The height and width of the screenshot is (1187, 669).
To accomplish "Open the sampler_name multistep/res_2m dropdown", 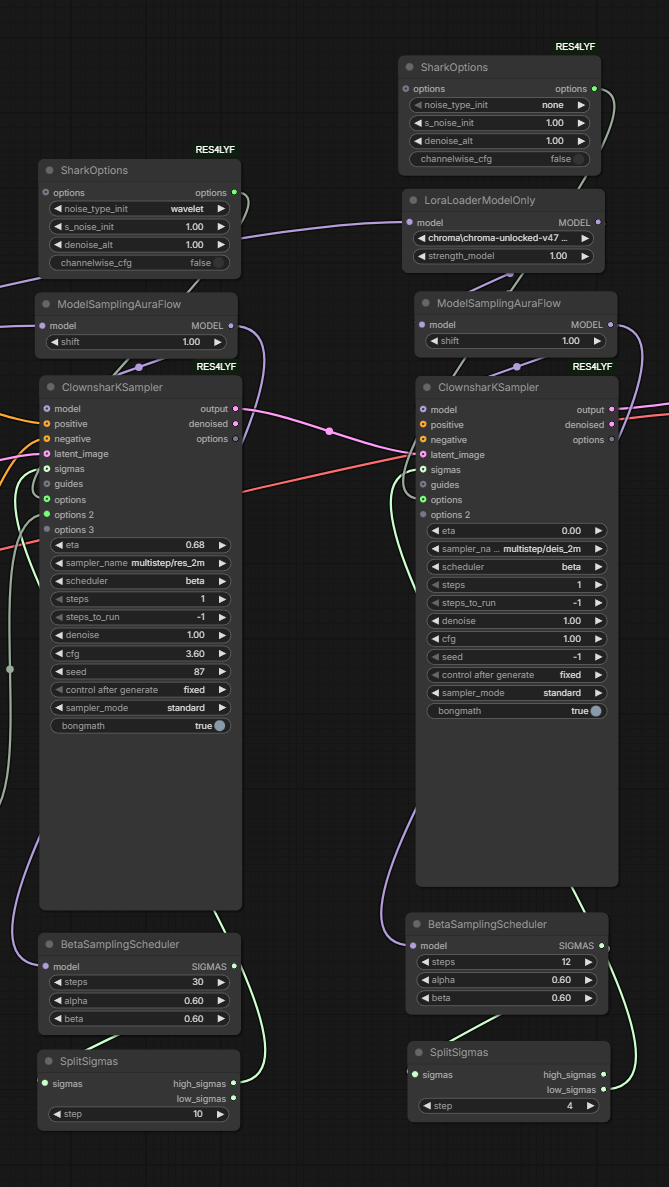I will (x=141, y=563).
